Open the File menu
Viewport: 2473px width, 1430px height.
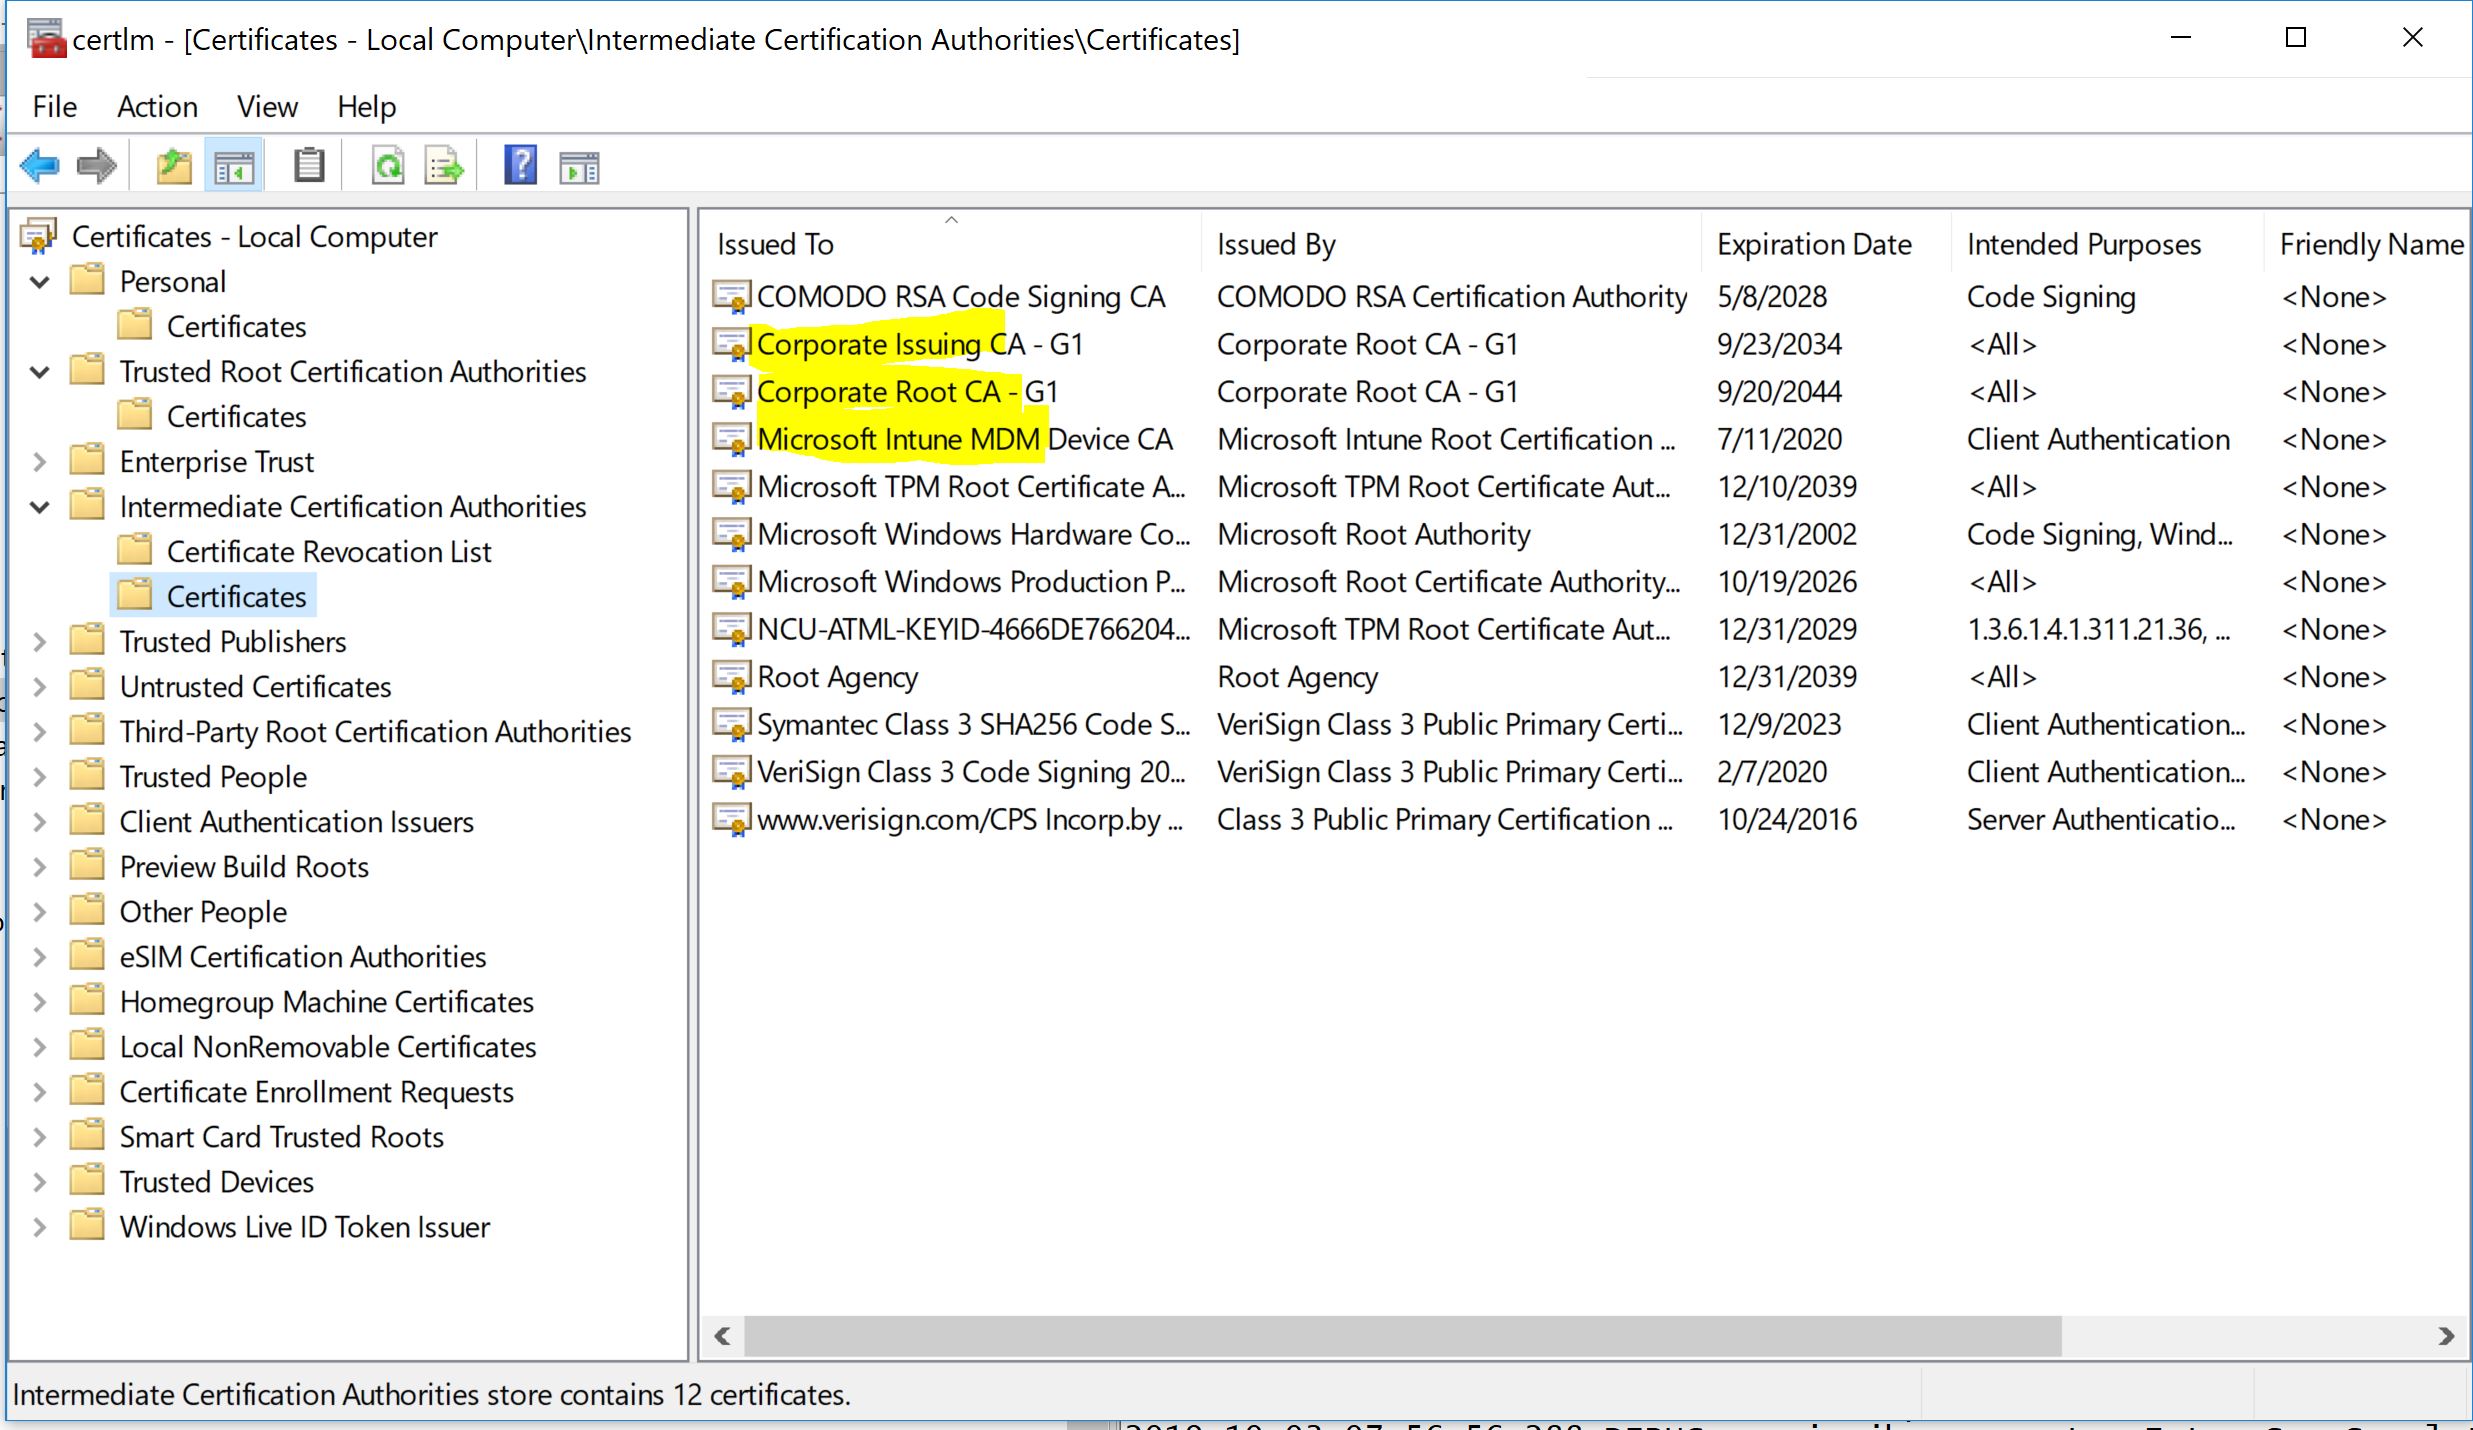tap(54, 107)
